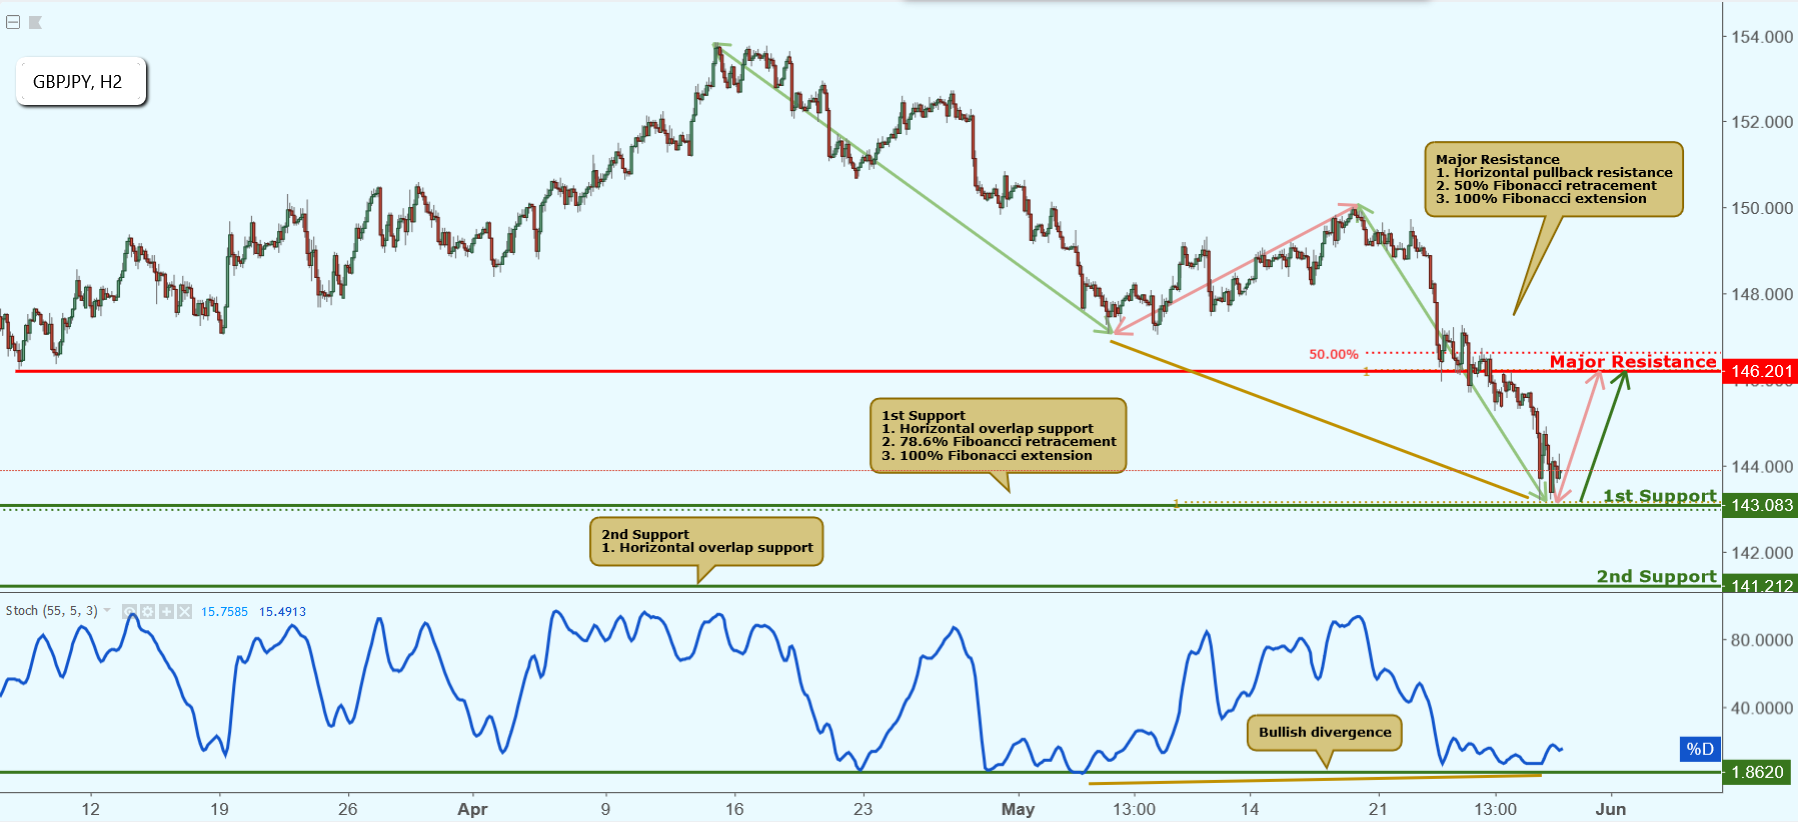The image size is (1798, 823).
Task: Click the 144.000 price axis label
Action: pyautogui.click(x=1762, y=466)
